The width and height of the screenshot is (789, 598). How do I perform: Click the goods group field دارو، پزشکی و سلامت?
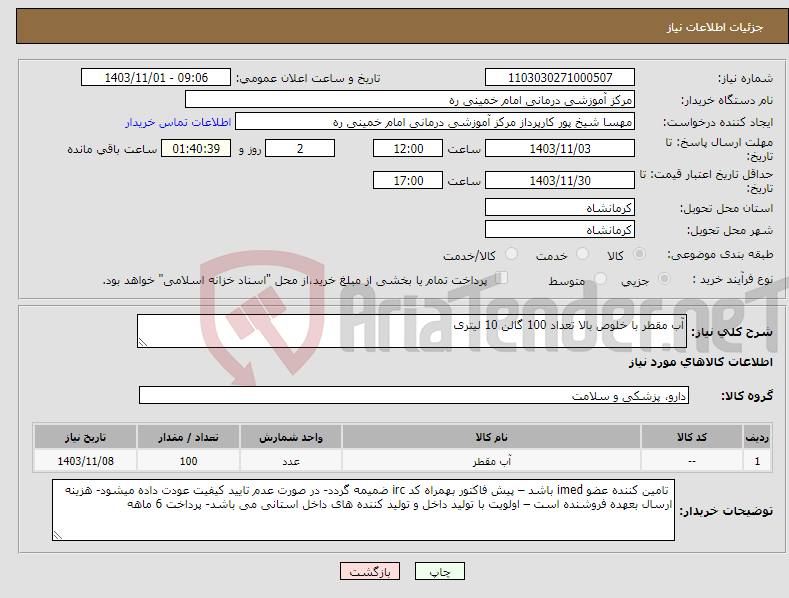coord(414,396)
